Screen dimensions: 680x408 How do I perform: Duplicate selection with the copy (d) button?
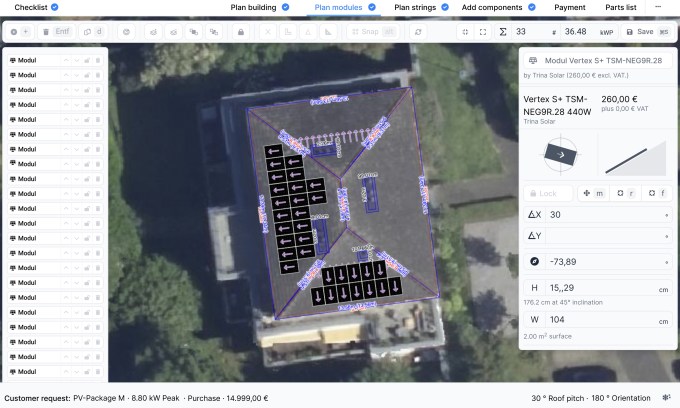[x=94, y=32]
